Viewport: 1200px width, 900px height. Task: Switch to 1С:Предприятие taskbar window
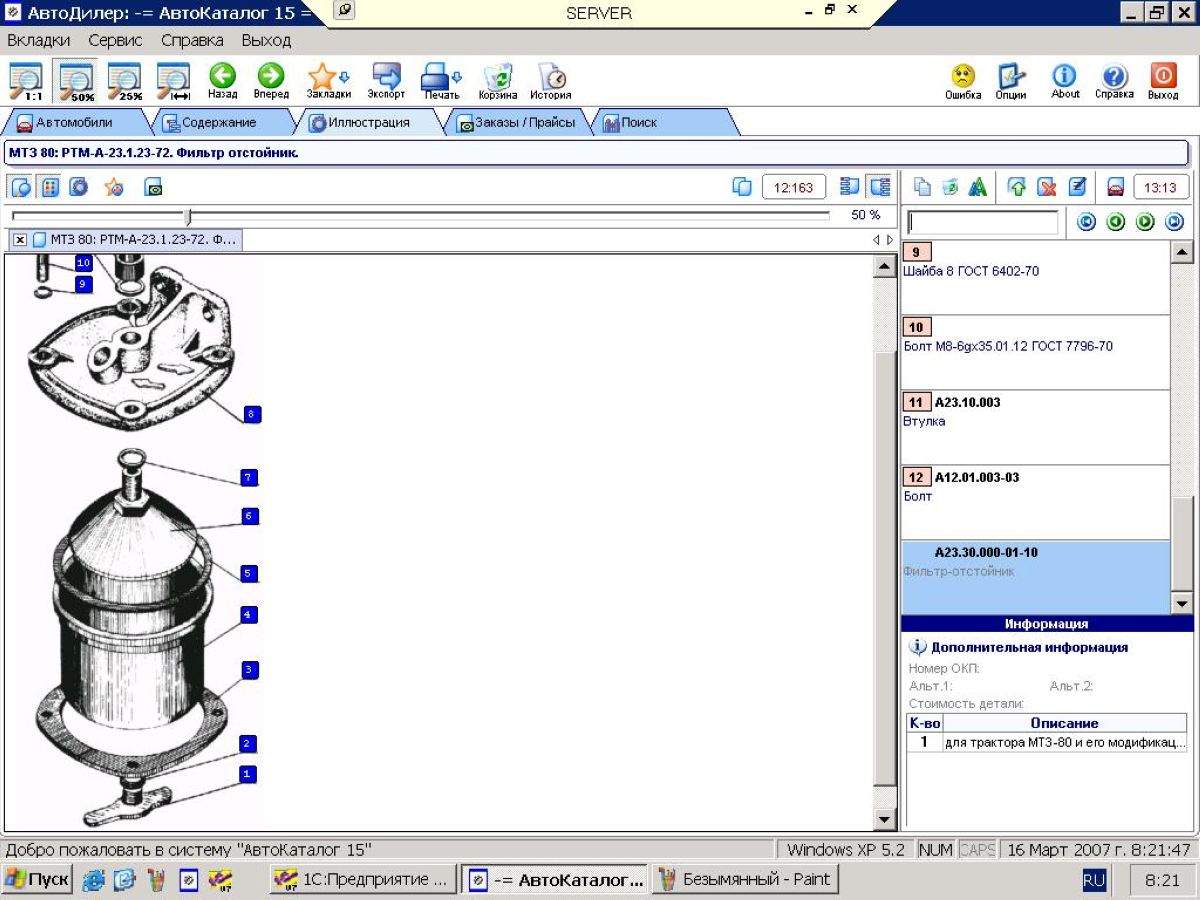362,880
